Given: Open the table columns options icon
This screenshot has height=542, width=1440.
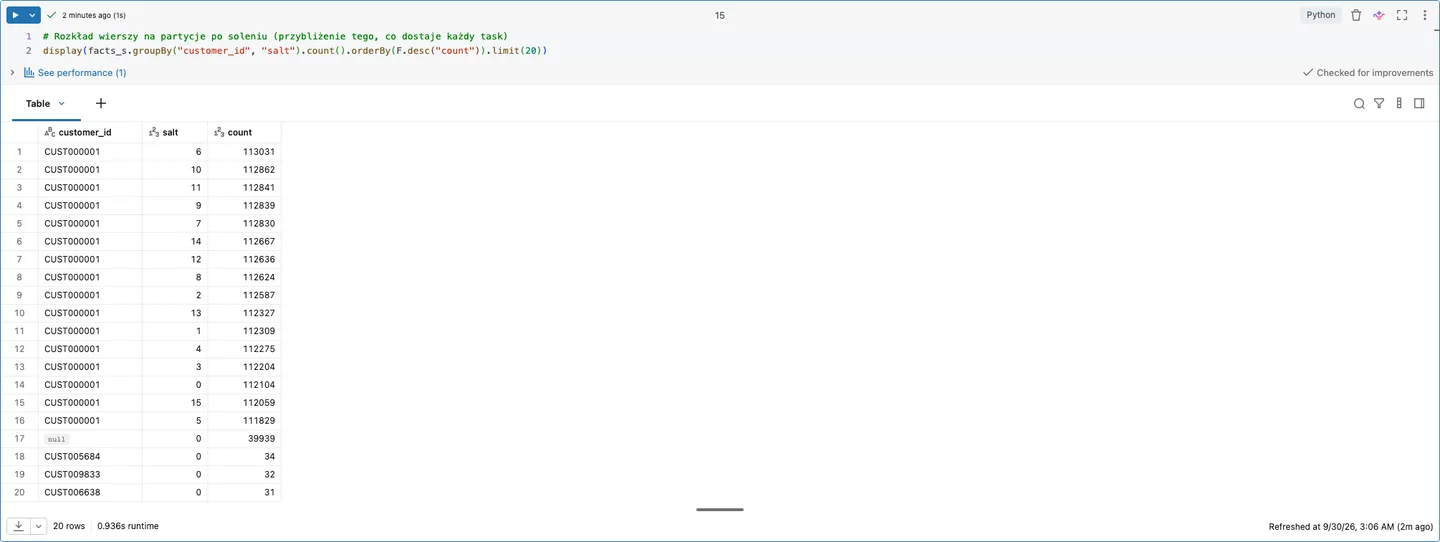Looking at the screenshot, I should [1399, 103].
